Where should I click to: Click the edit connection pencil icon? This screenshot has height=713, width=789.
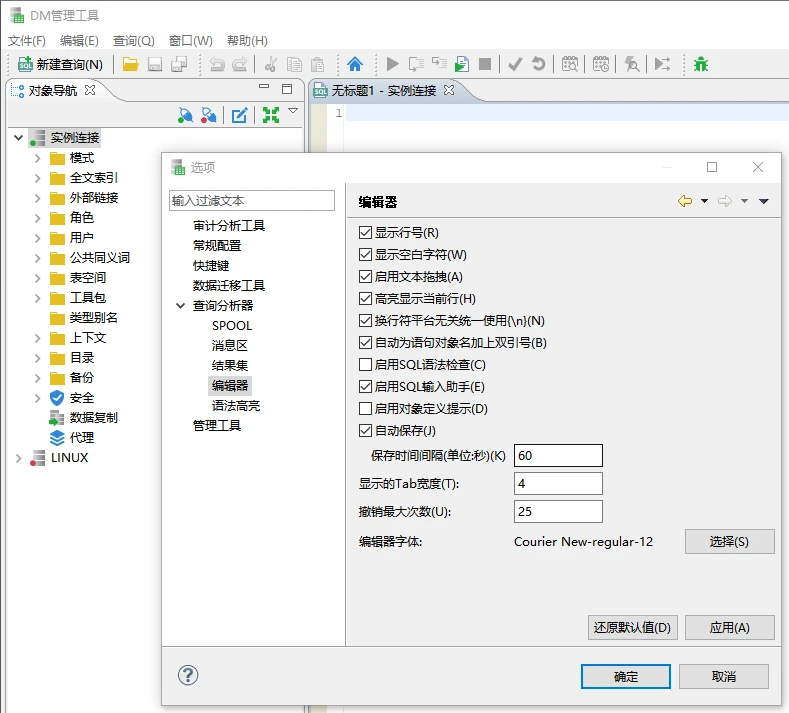pyautogui.click(x=240, y=115)
